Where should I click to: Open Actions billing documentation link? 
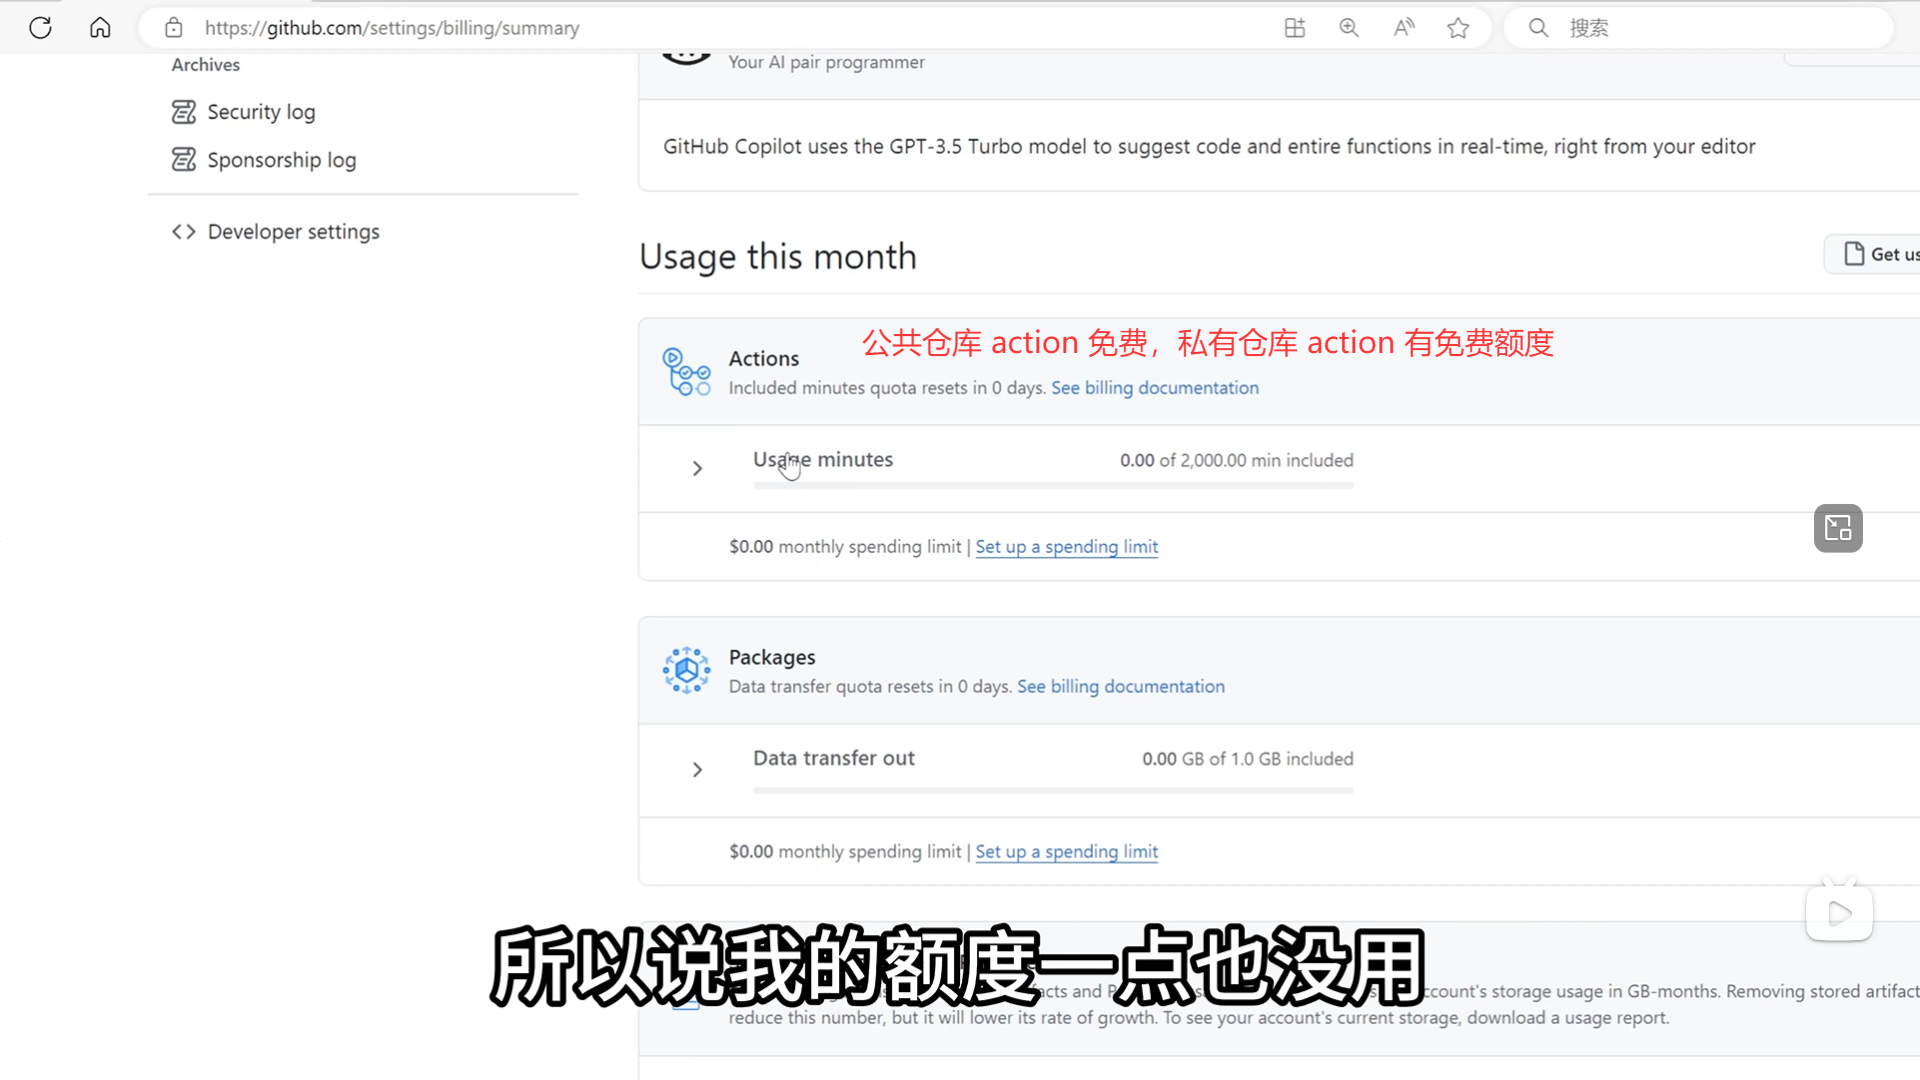[1154, 388]
